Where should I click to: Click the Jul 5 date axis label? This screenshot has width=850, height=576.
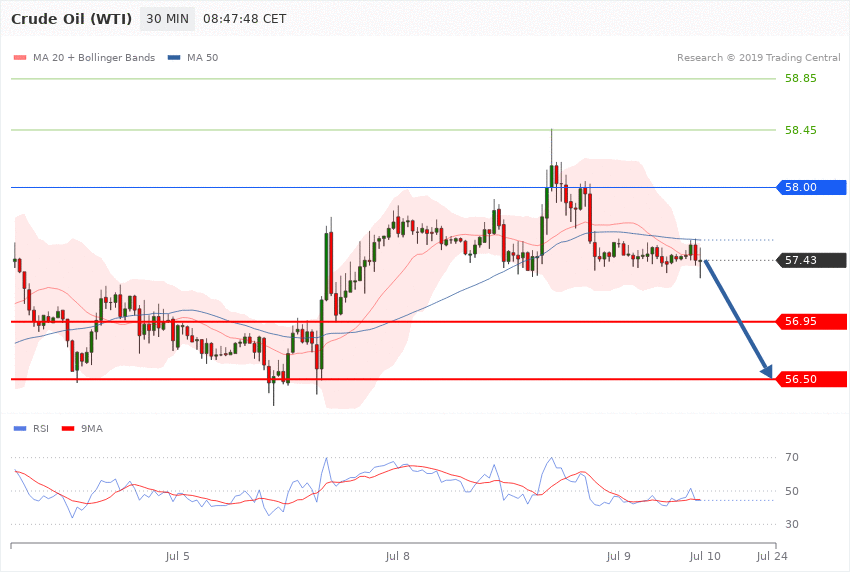tap(177, 556)
